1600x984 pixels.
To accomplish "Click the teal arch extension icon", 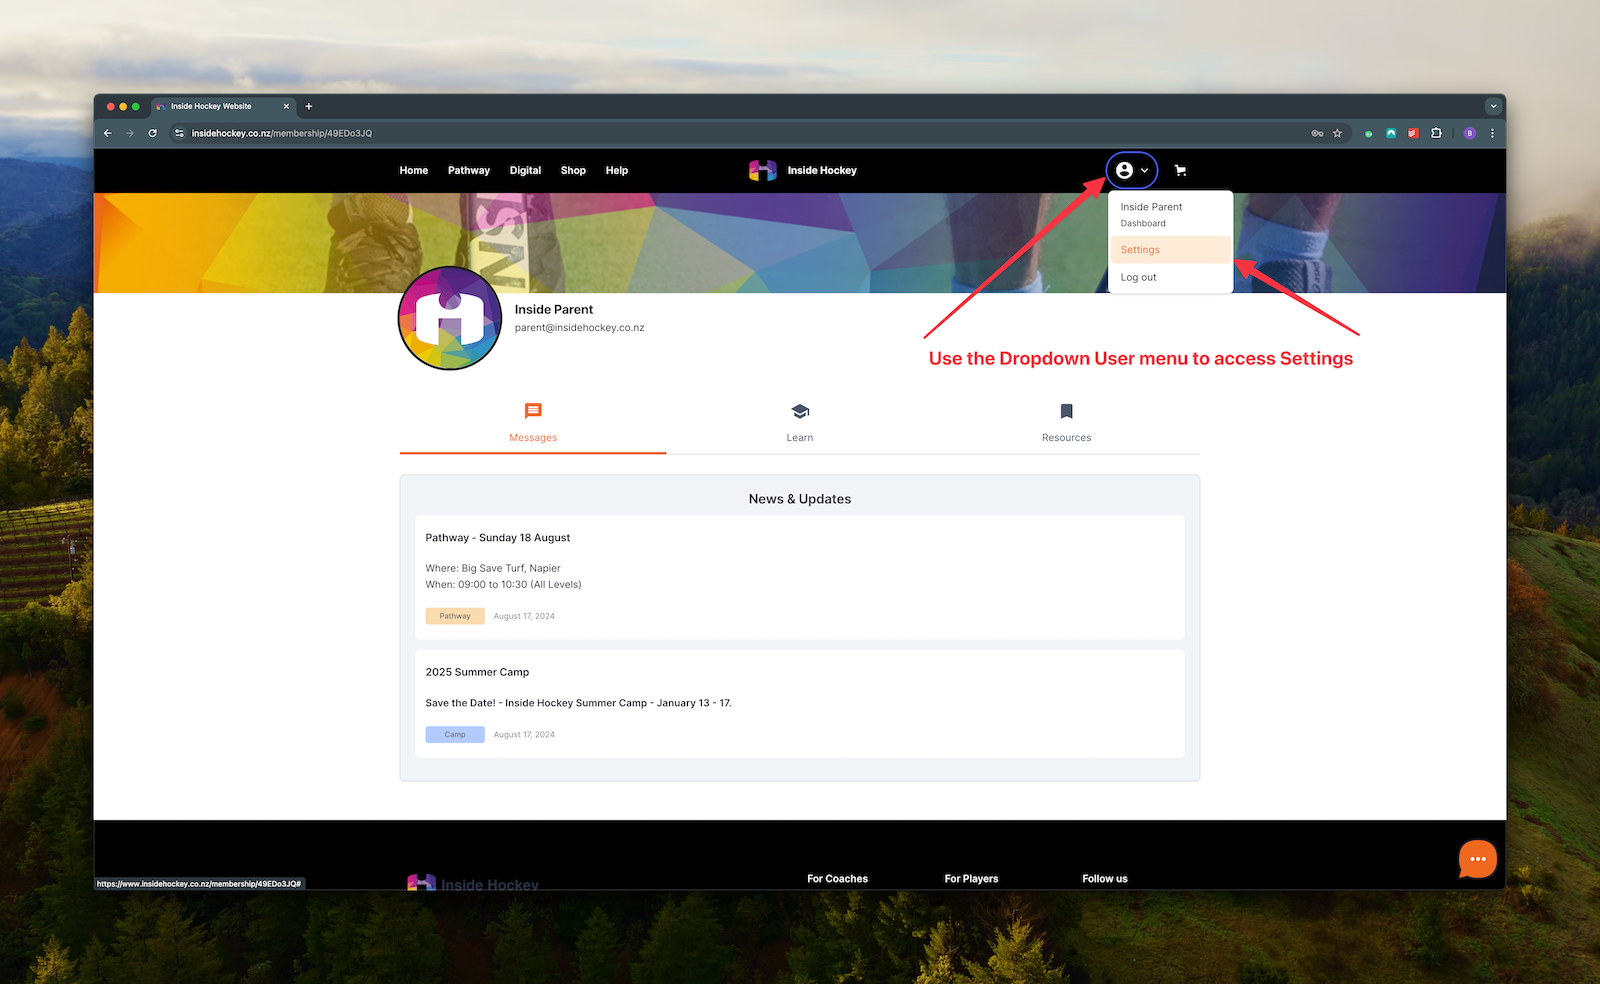I will 1391,133.
